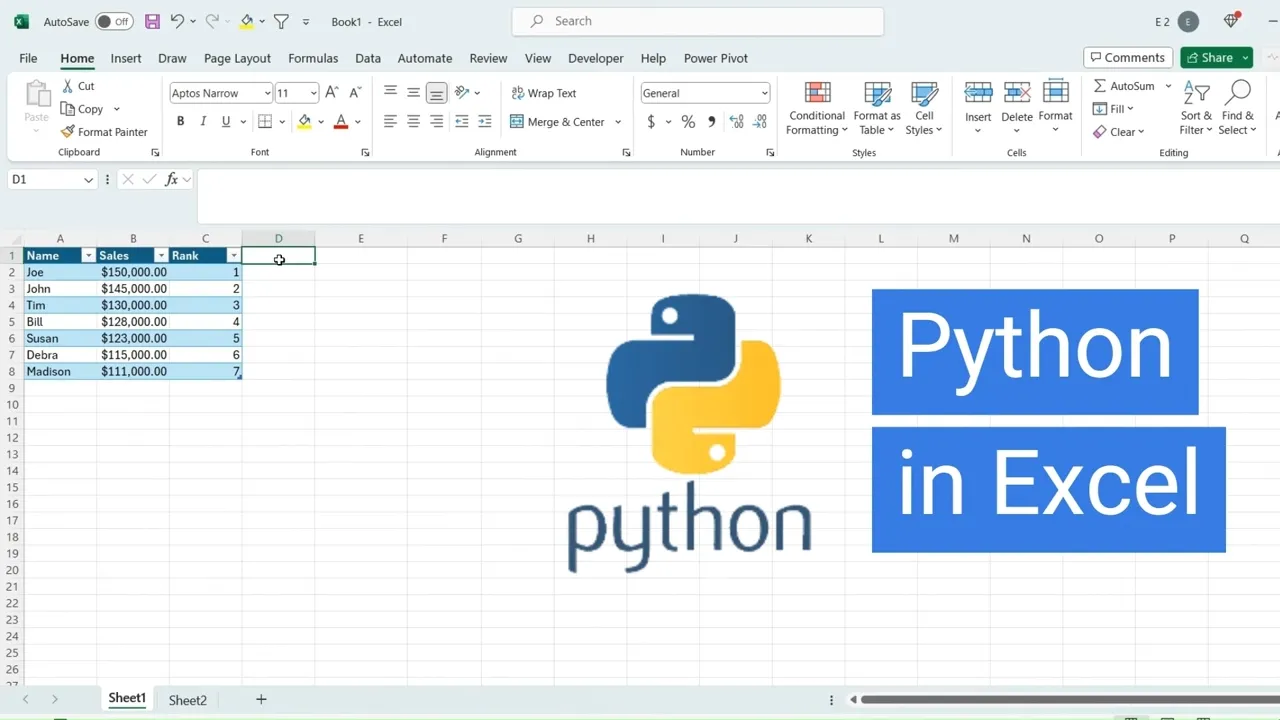Click the Share button
Image resolution: width=1280 pixels, height=720 pixels.
(1209, 57)
